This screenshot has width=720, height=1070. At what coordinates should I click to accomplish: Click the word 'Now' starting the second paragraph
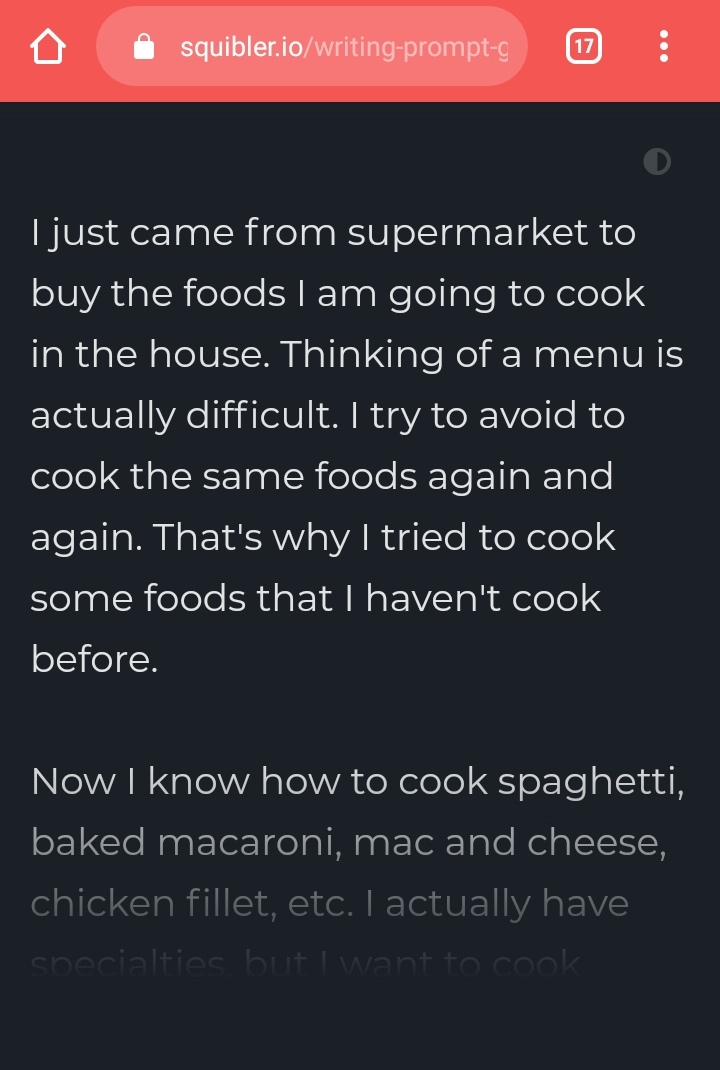(x=73, y=781)
